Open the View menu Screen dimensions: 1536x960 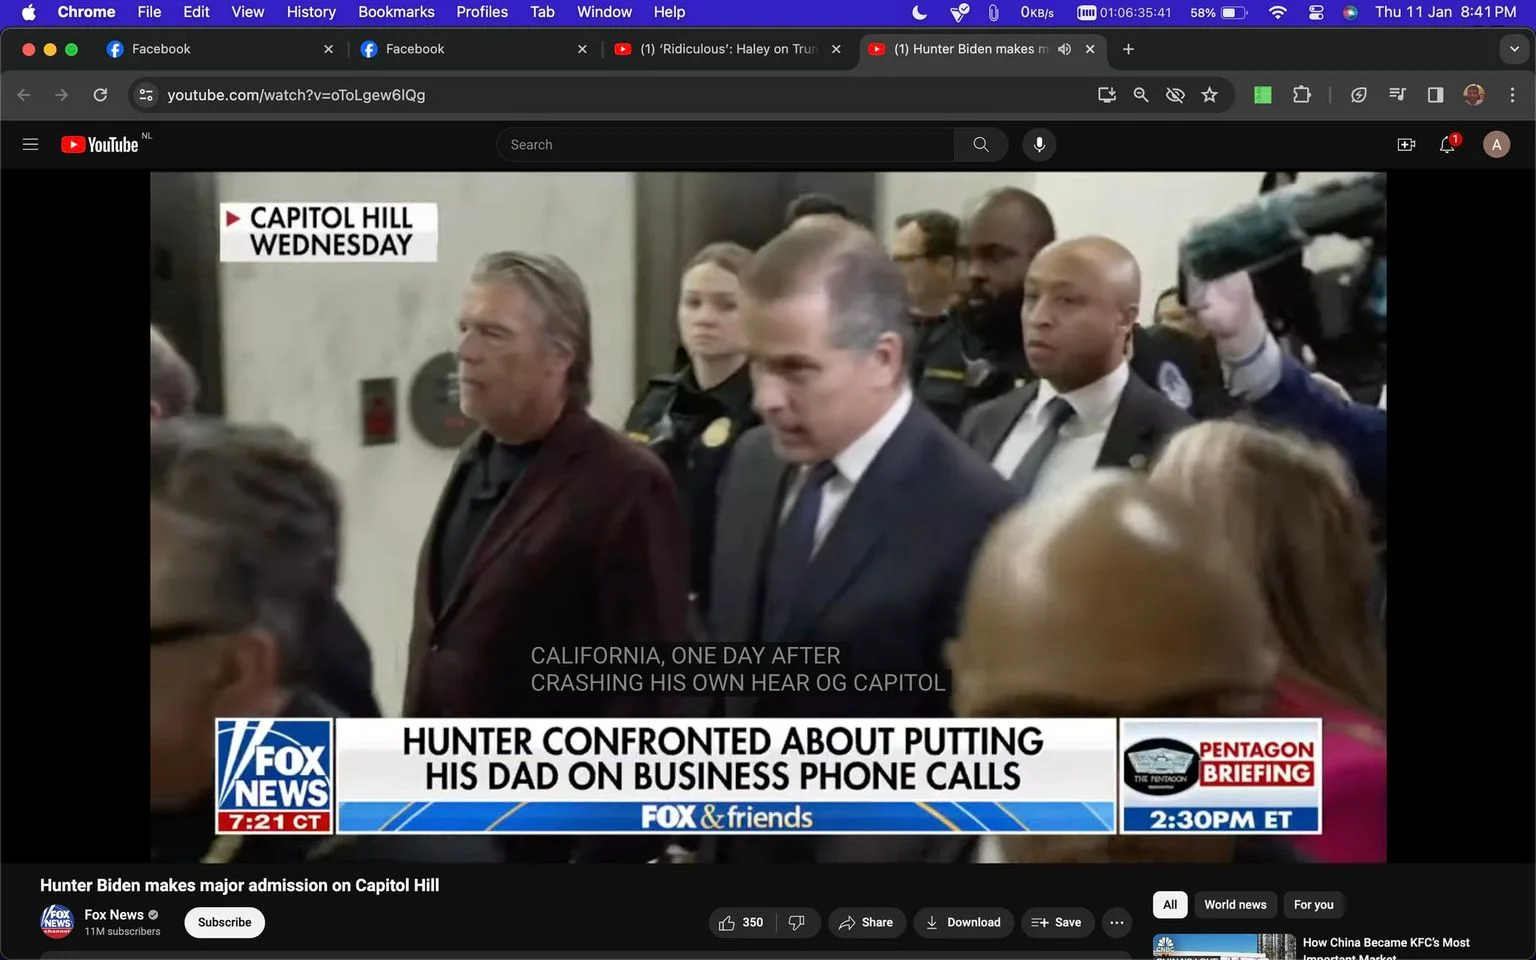(x=248, y=12)
